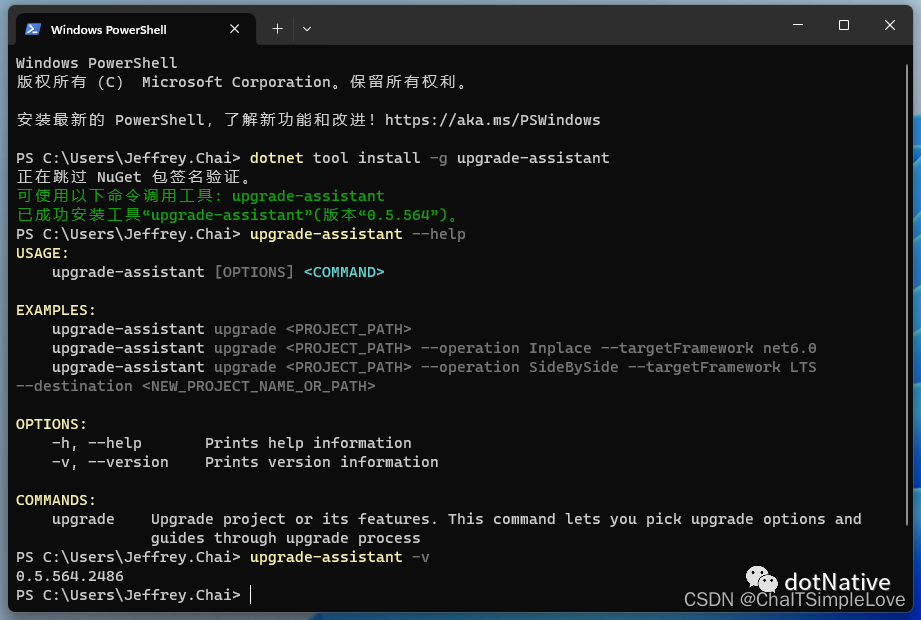
Task: Click the OPTIONS: heading
Action: point(51,424)
